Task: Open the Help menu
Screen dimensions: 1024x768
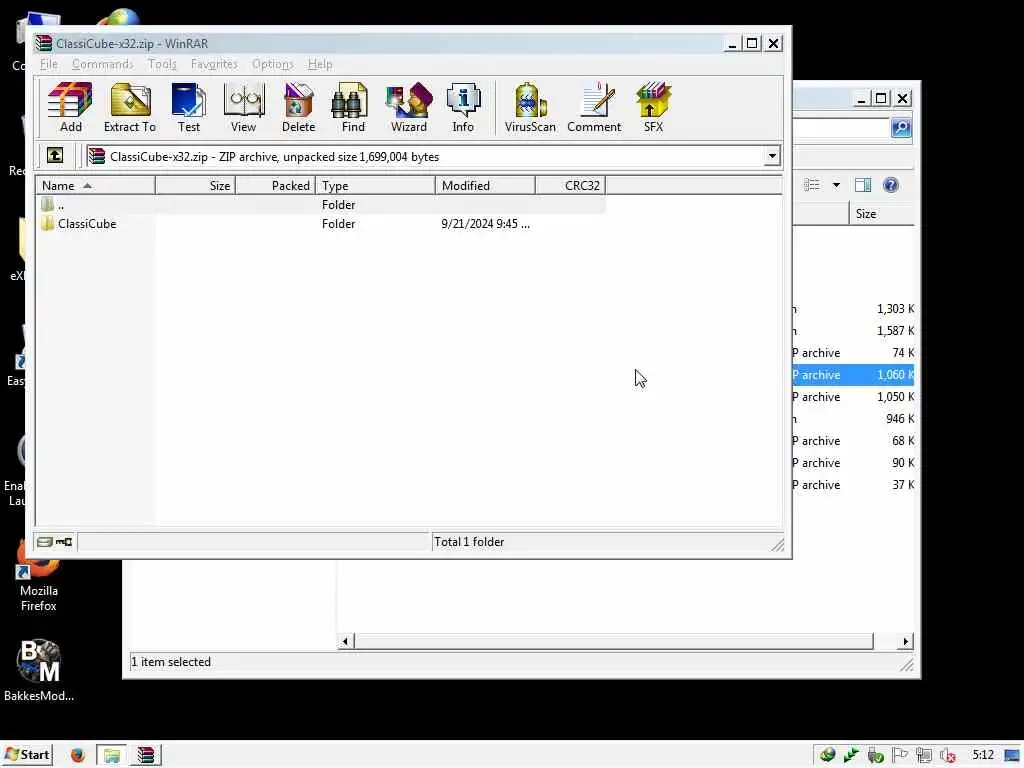Action: click(320, 64)
